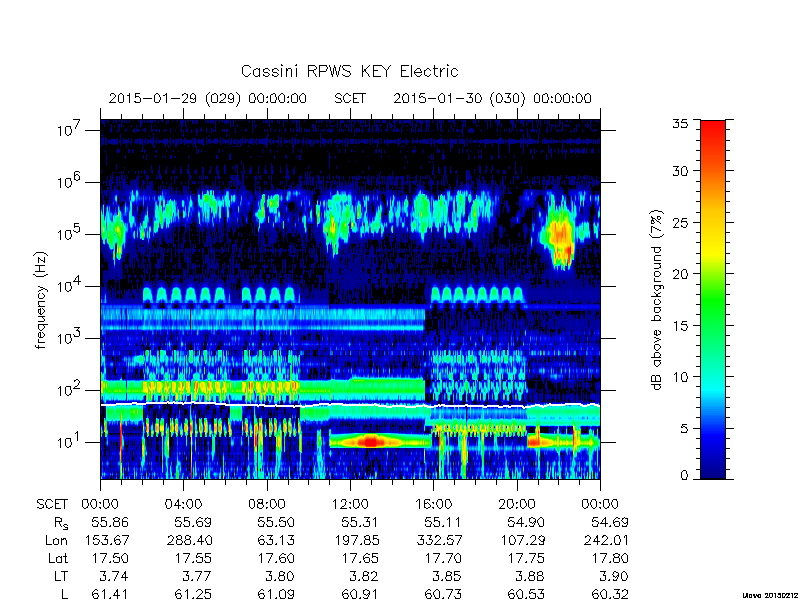Click the green middle section of the colorbar
The image size is (800, 600).
[x=713, y=300]
